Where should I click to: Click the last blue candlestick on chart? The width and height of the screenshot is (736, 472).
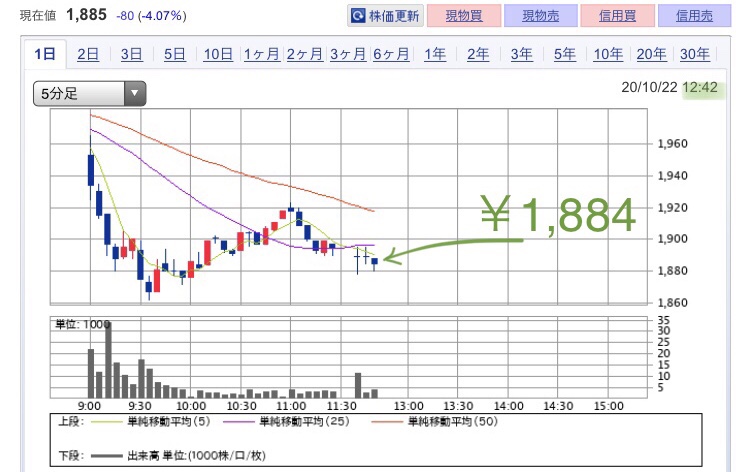tap(375, 262)
